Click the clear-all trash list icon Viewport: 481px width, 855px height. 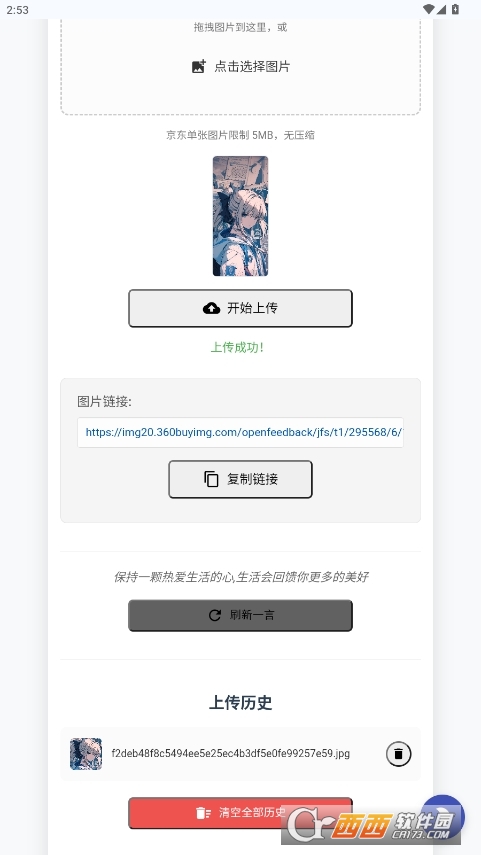pos(203,813)
